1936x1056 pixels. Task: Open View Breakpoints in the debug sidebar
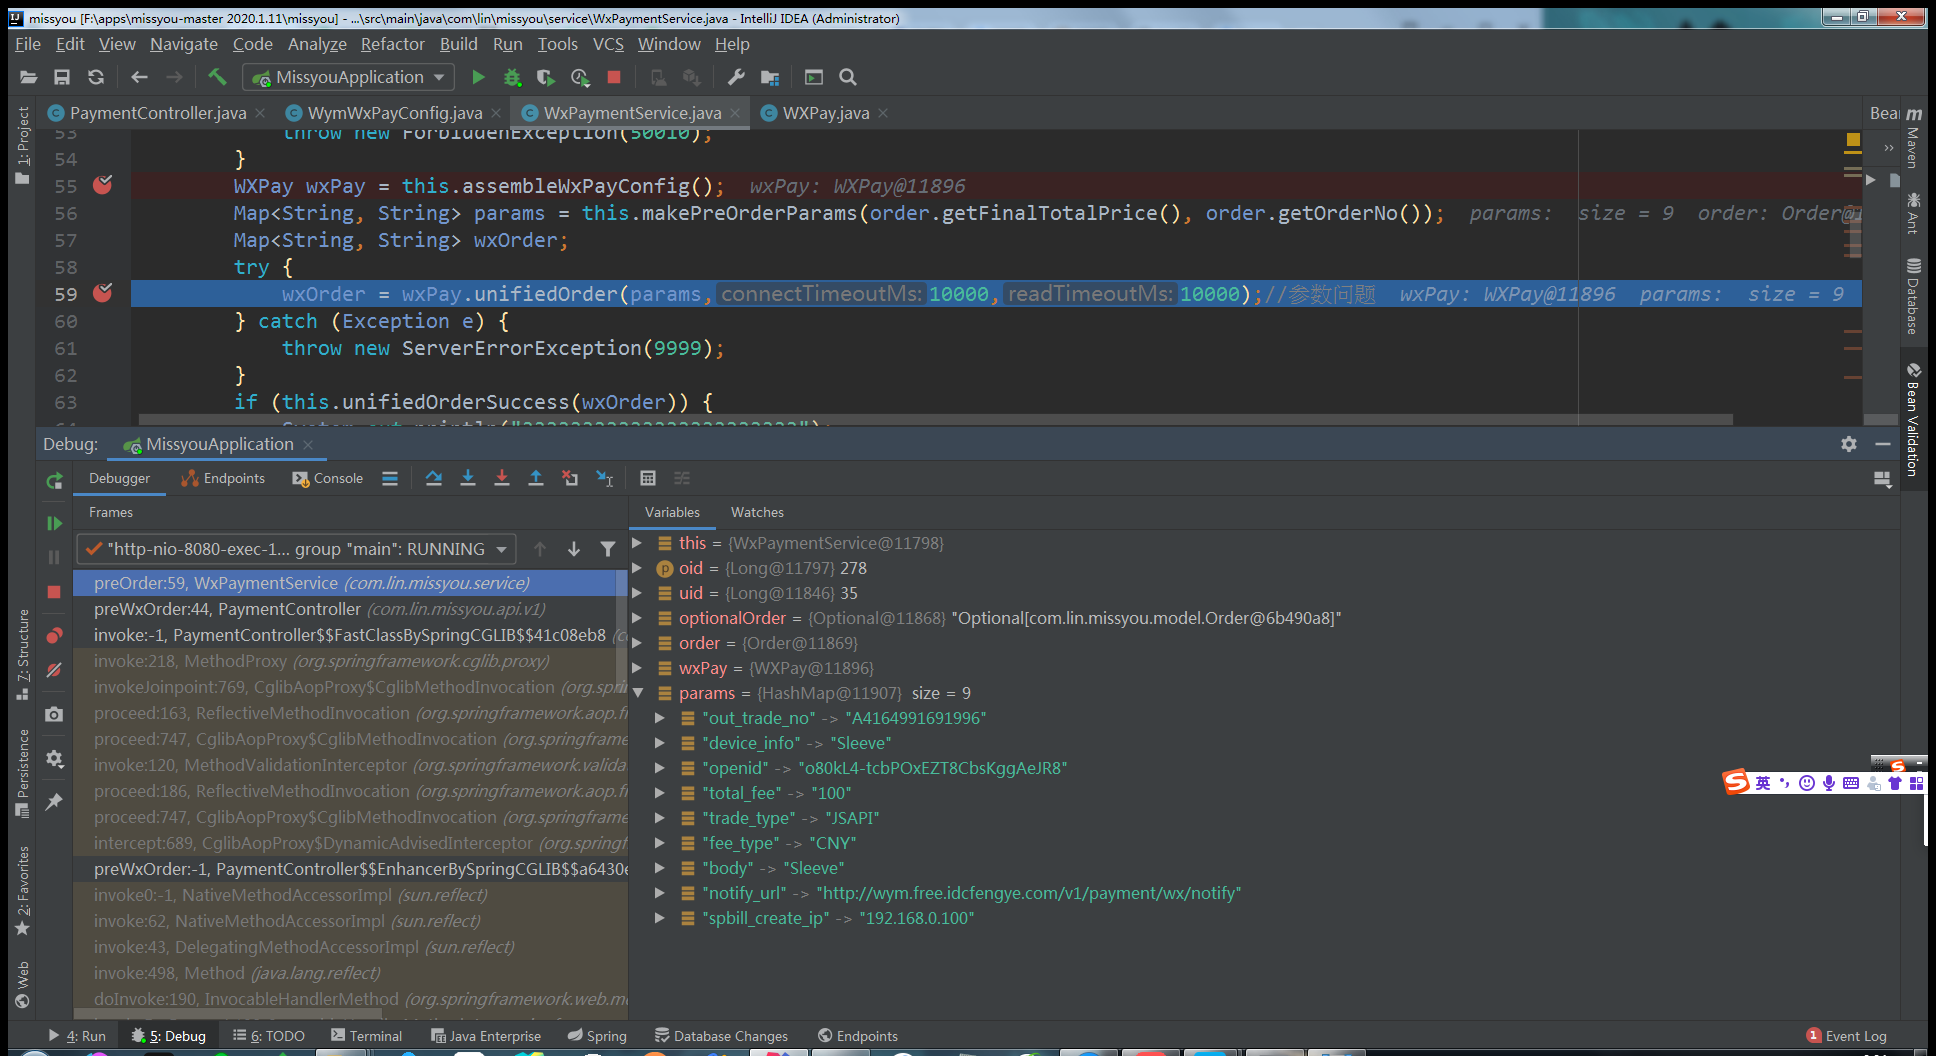pyautogui.click(x=54, y=635)
